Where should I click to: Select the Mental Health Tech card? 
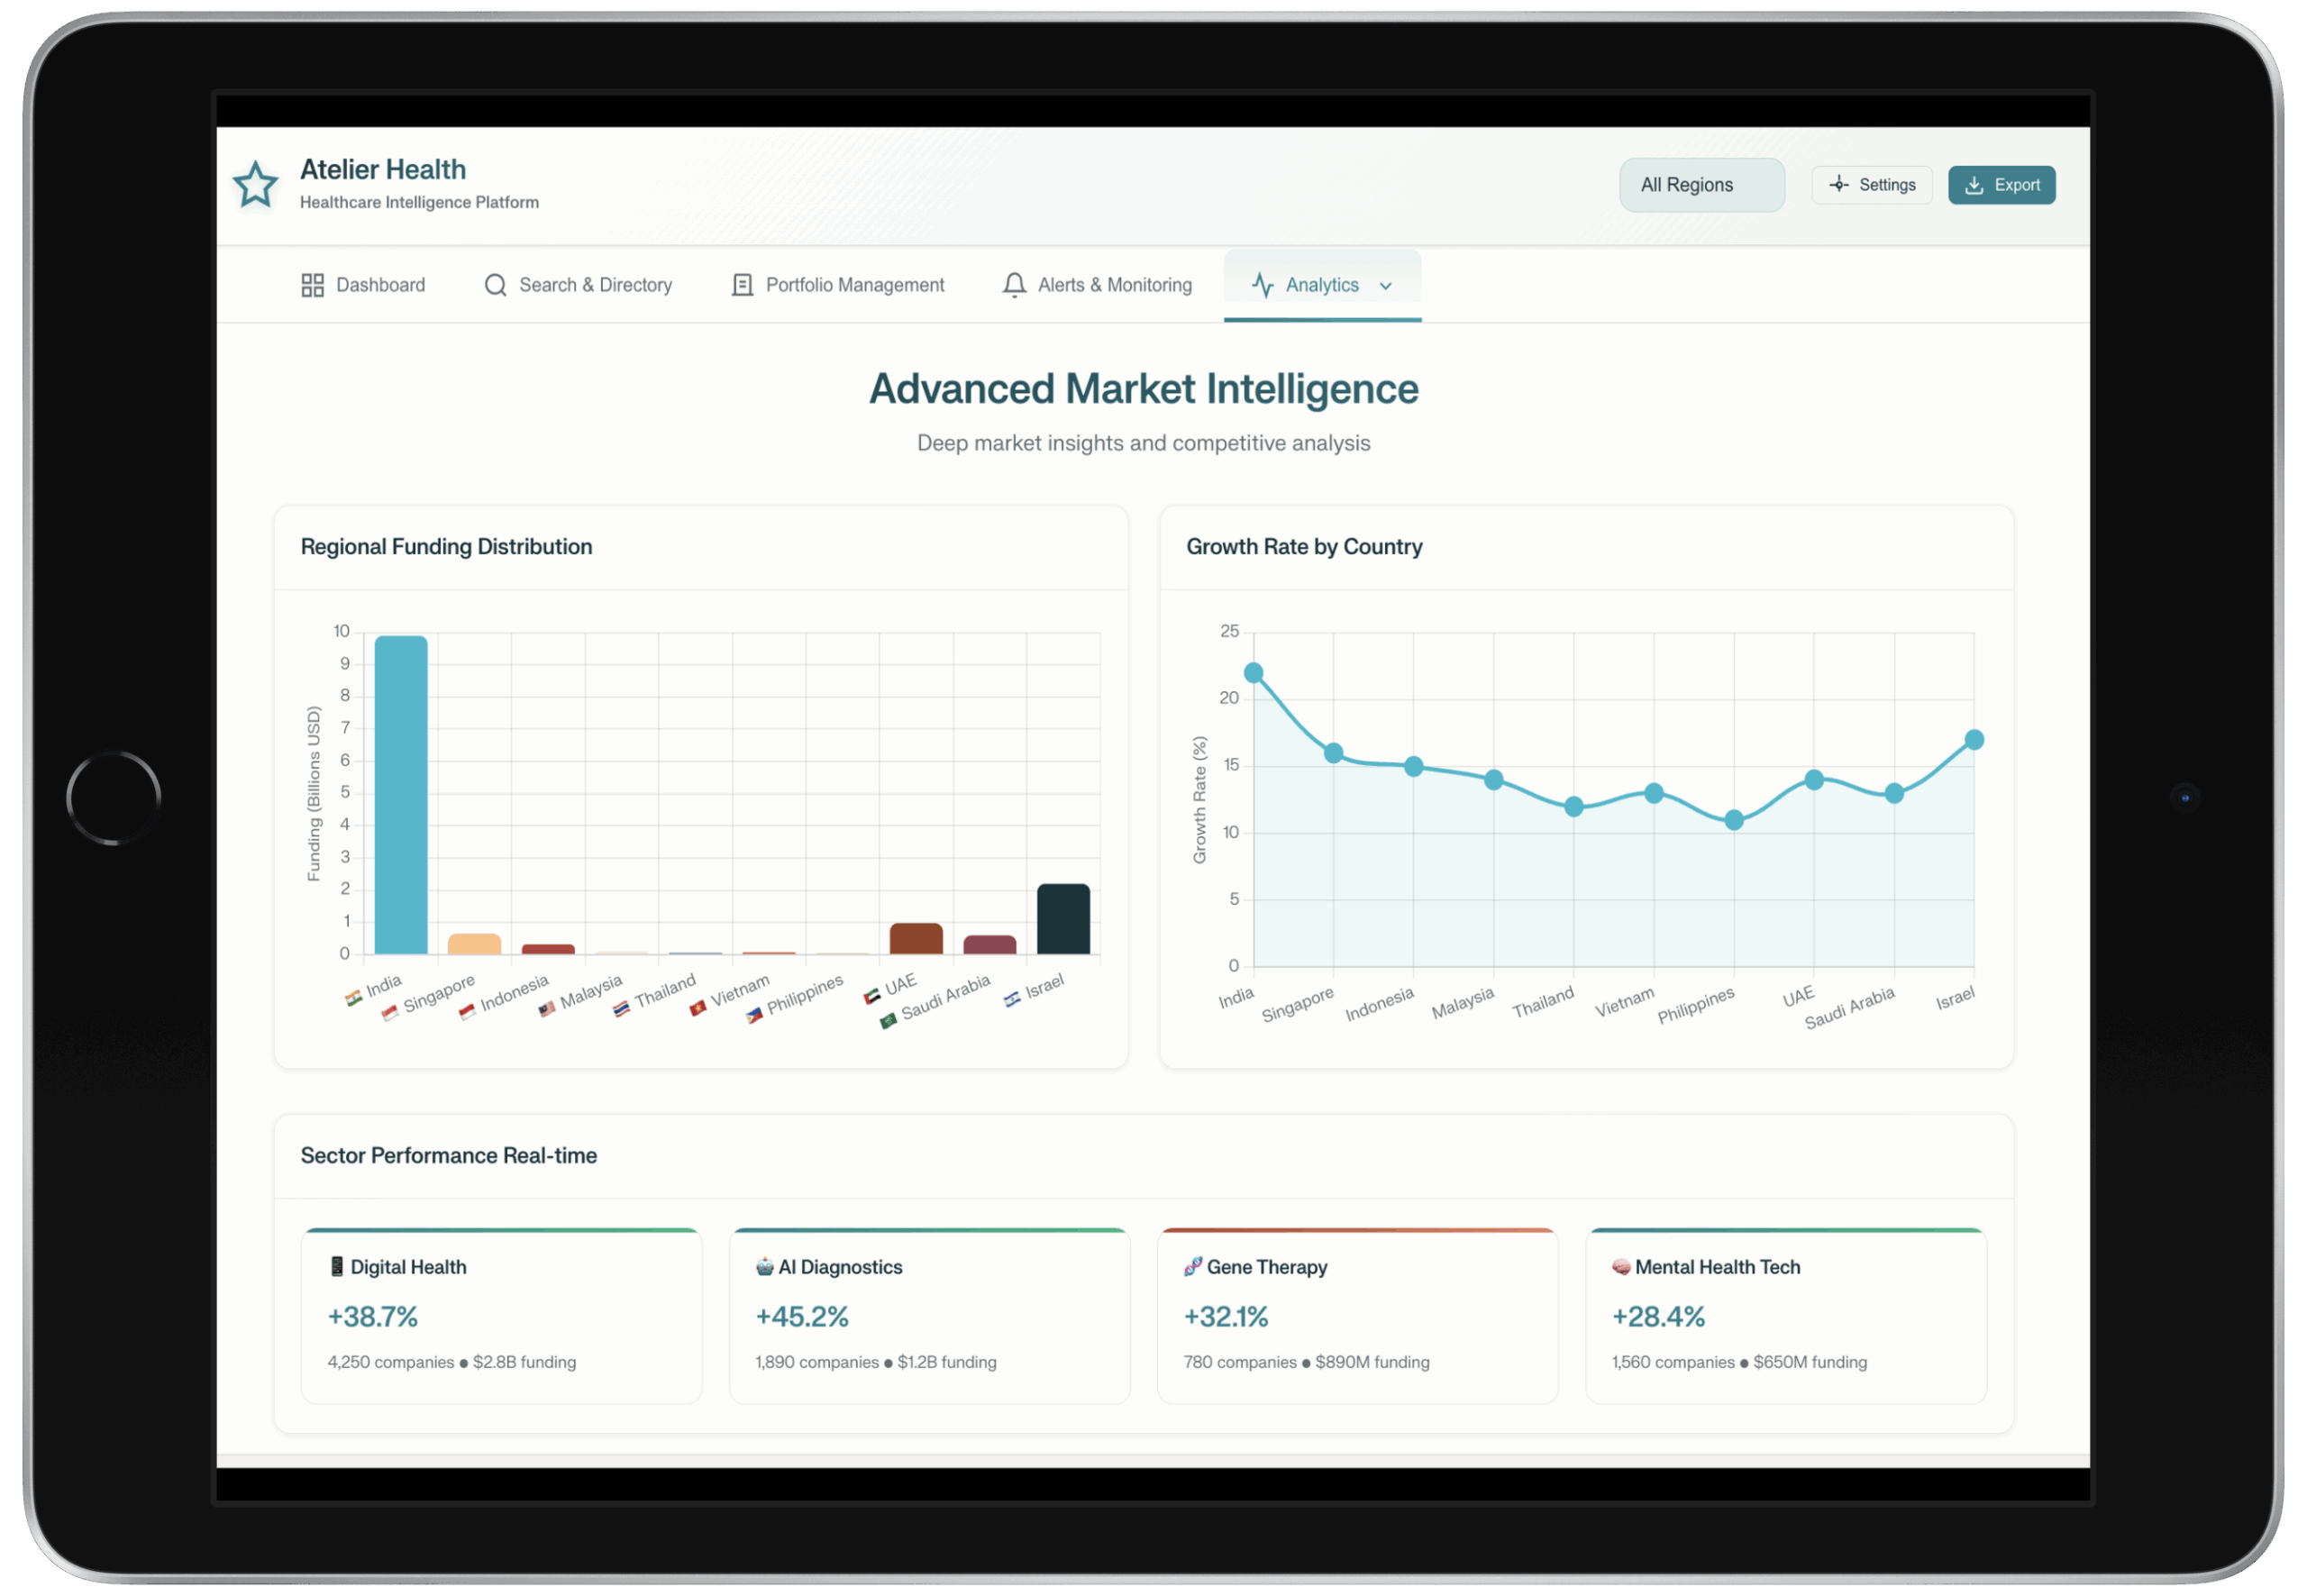(1785, 1315)
